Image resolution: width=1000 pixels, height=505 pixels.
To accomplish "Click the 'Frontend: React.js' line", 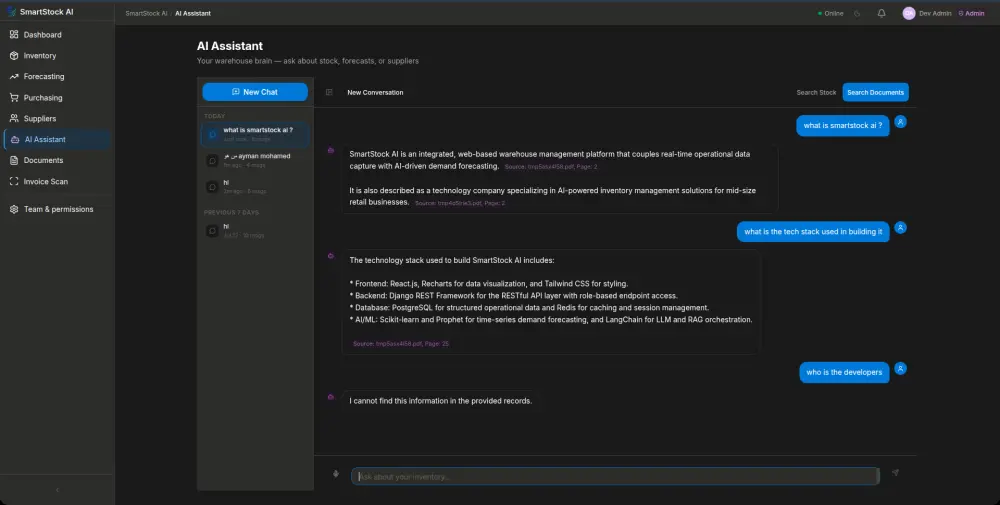I will 489,284.
